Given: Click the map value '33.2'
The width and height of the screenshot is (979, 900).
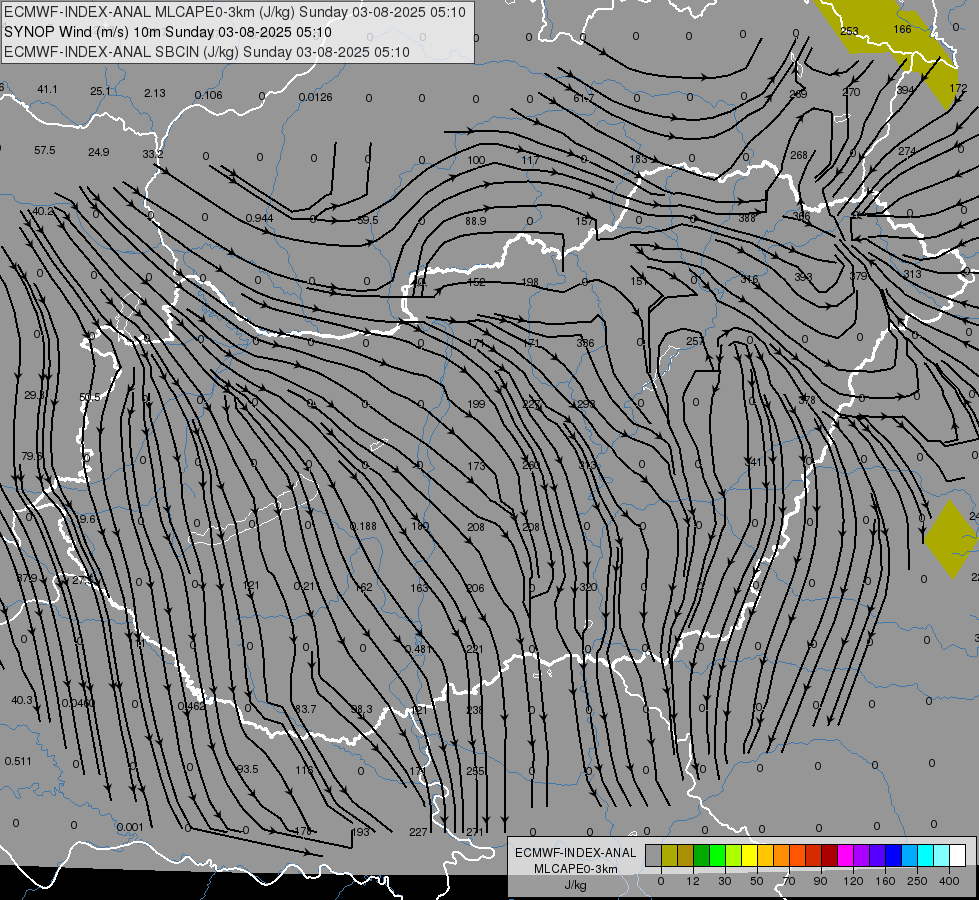Looking at the screenshot, I should coord(153,154).
